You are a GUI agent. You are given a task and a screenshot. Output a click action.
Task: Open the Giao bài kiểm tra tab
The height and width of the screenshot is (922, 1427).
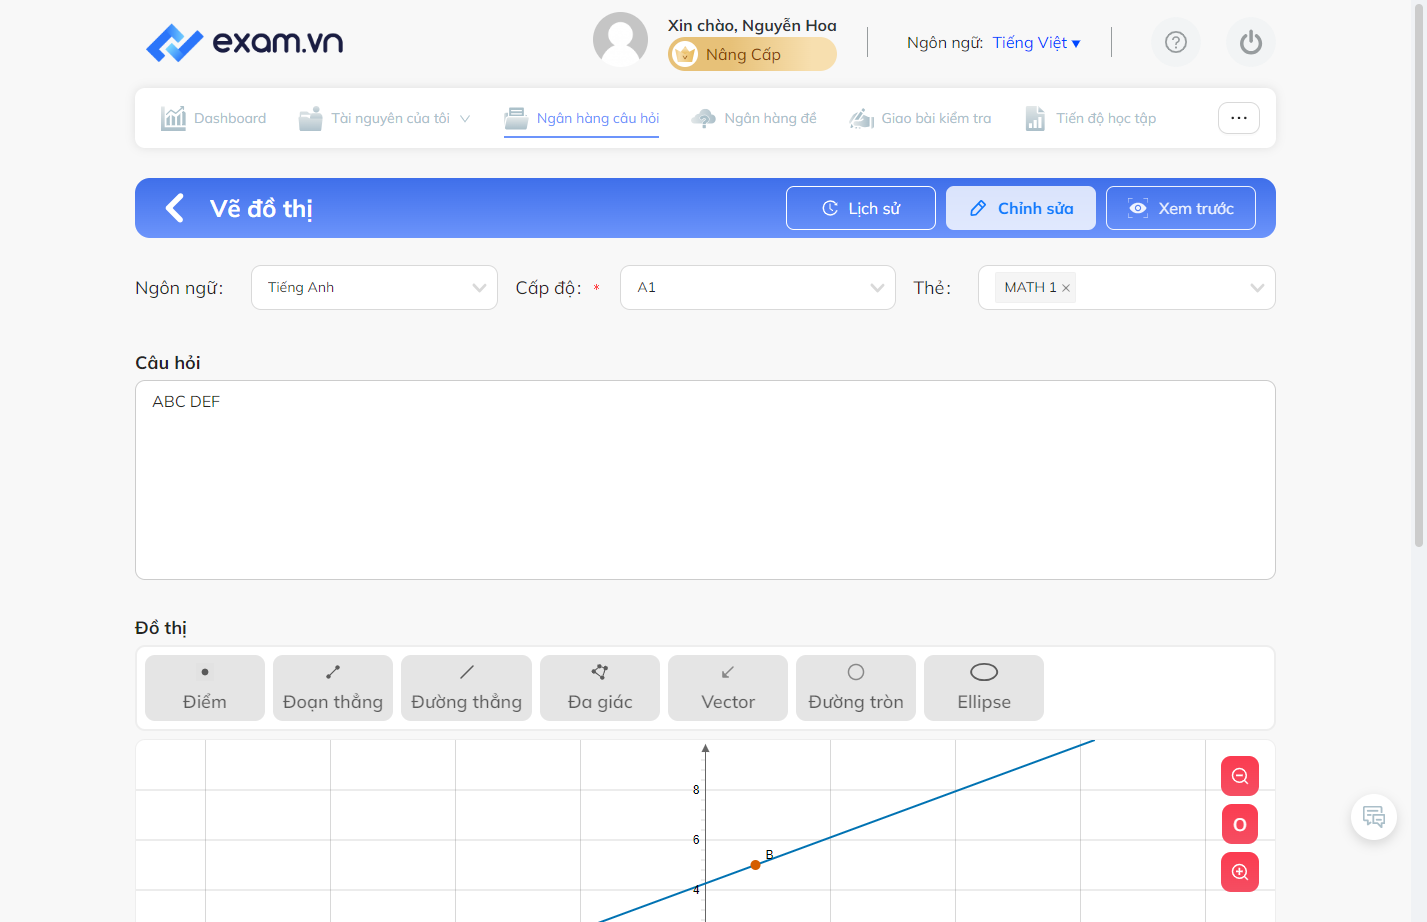[x=920, y=118]
